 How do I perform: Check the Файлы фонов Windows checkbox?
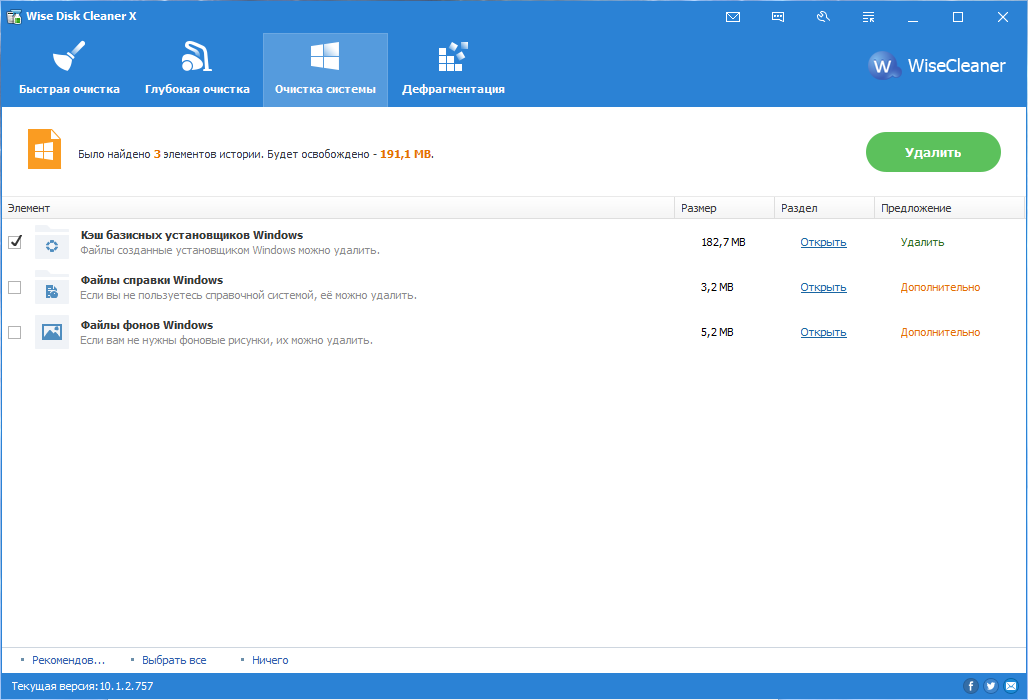click(14, 332)
